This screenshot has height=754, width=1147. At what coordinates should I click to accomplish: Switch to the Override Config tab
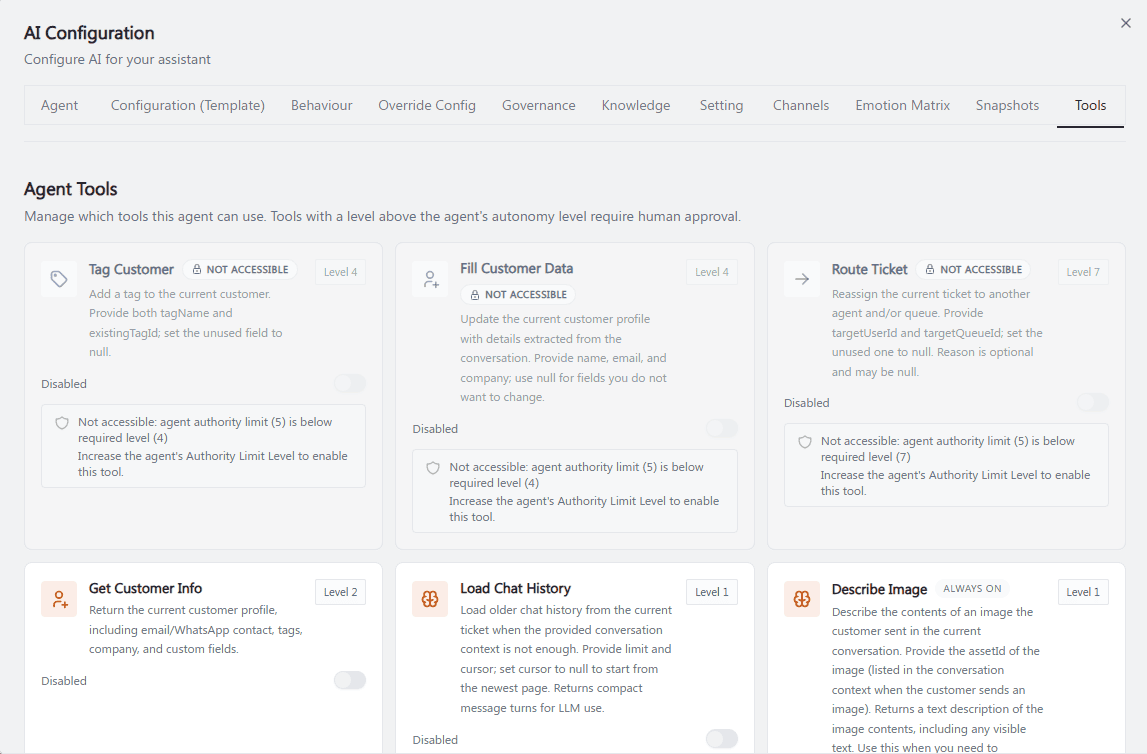(427, 105)
